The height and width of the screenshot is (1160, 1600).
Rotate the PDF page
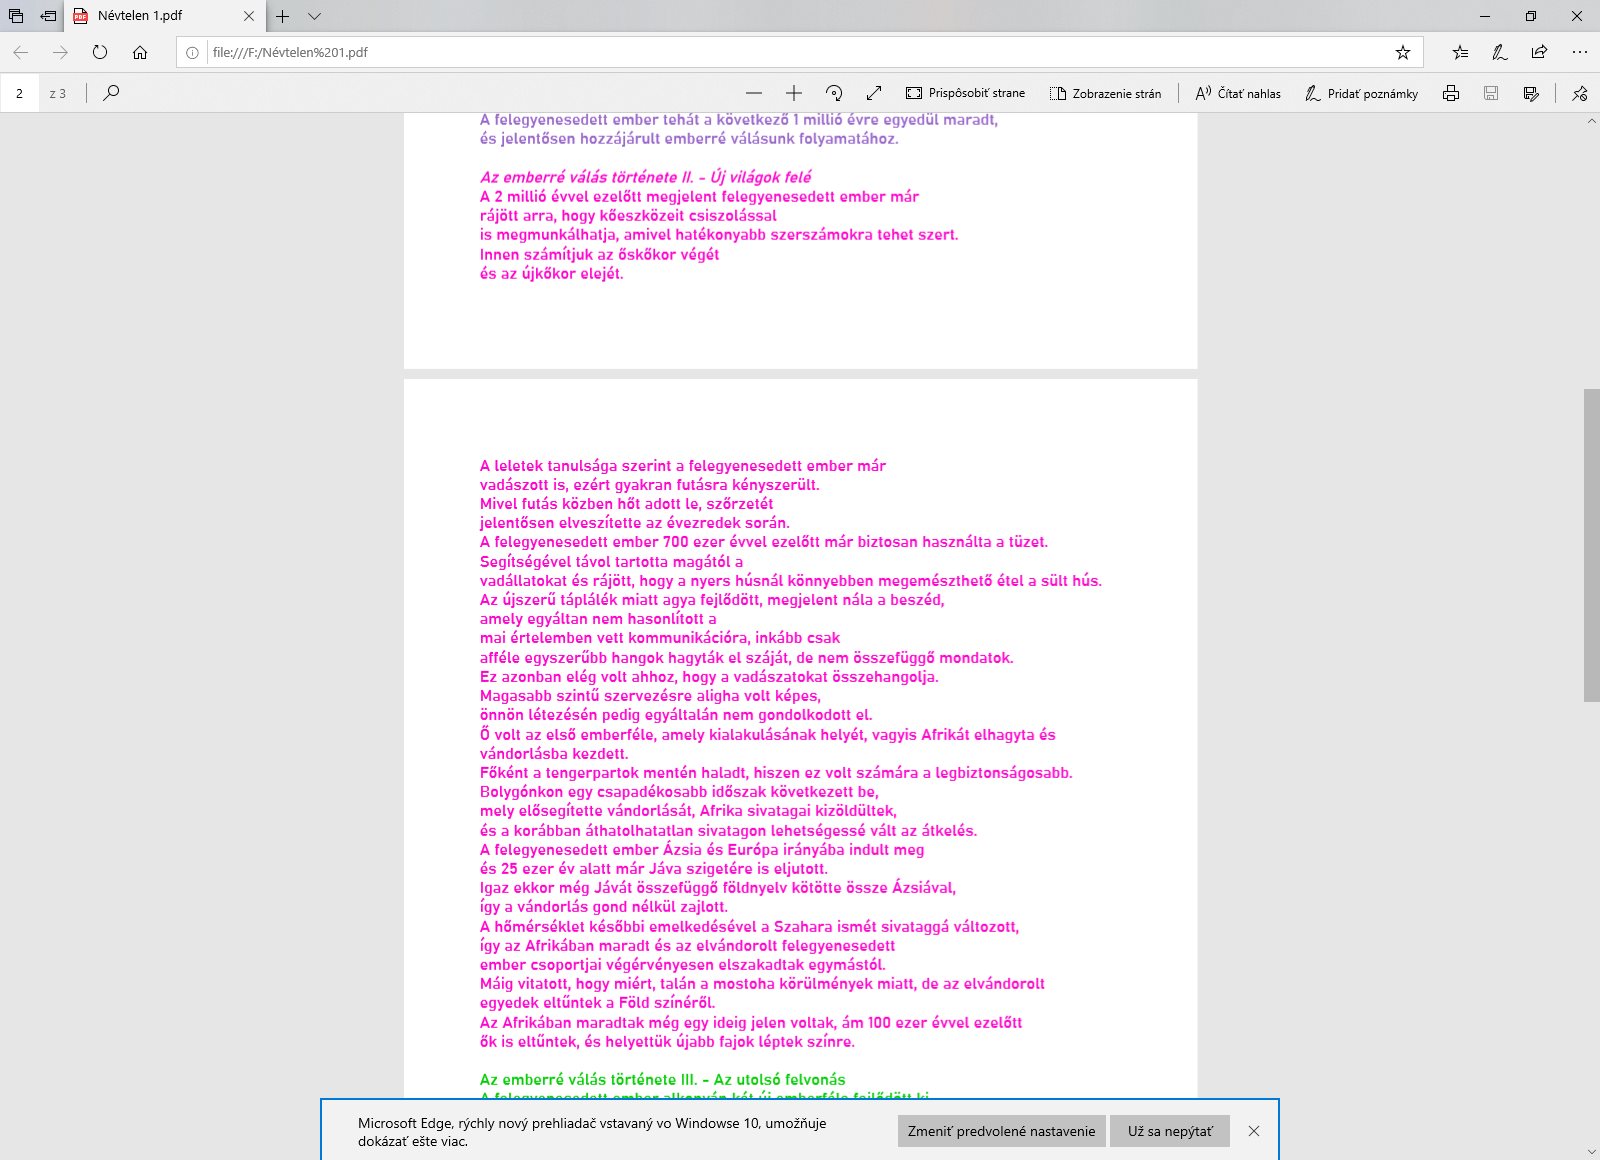pos(834,93)
